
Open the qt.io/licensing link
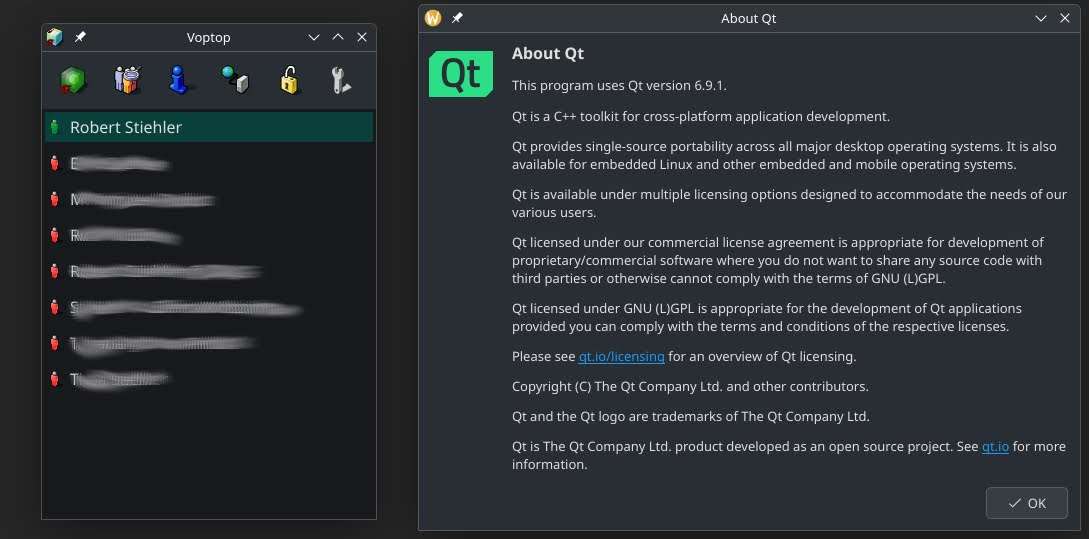pos(621,356)
